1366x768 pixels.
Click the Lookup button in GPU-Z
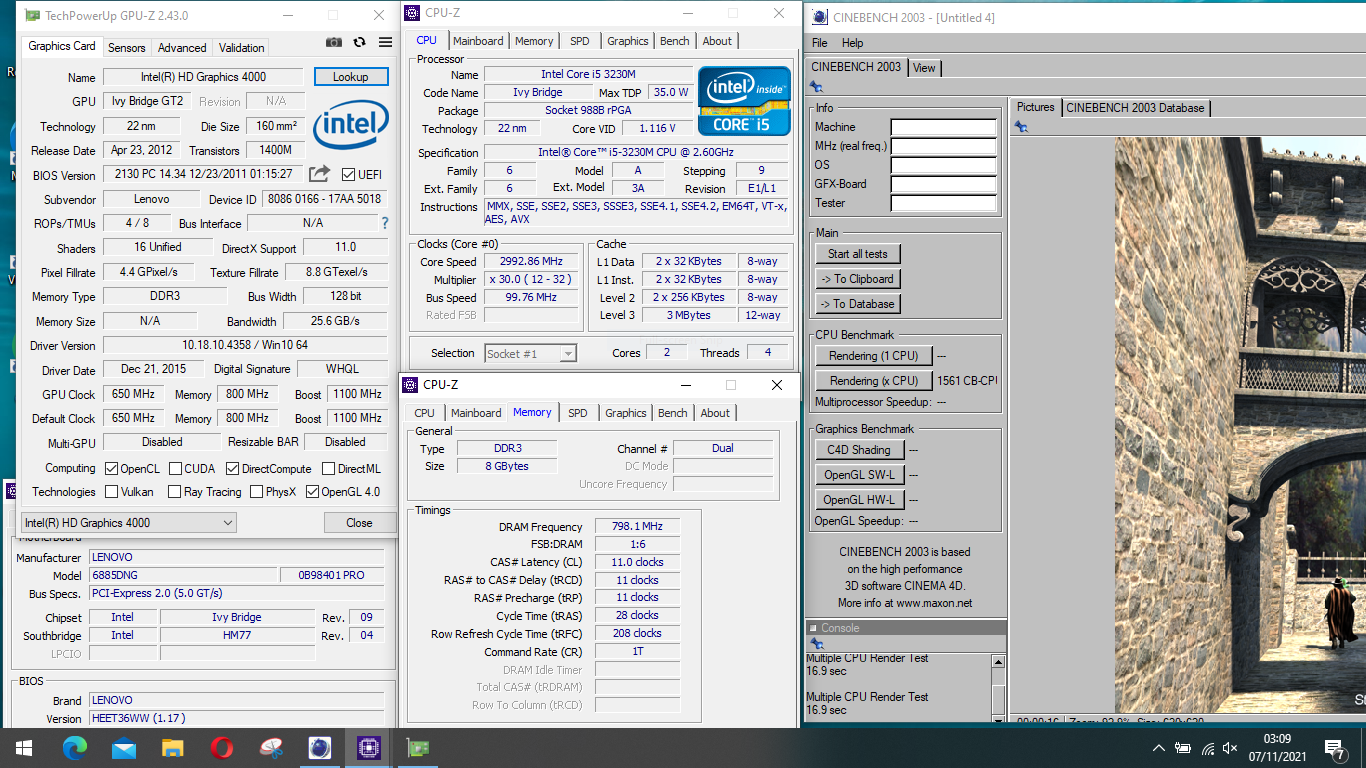[x=351, y=77]
